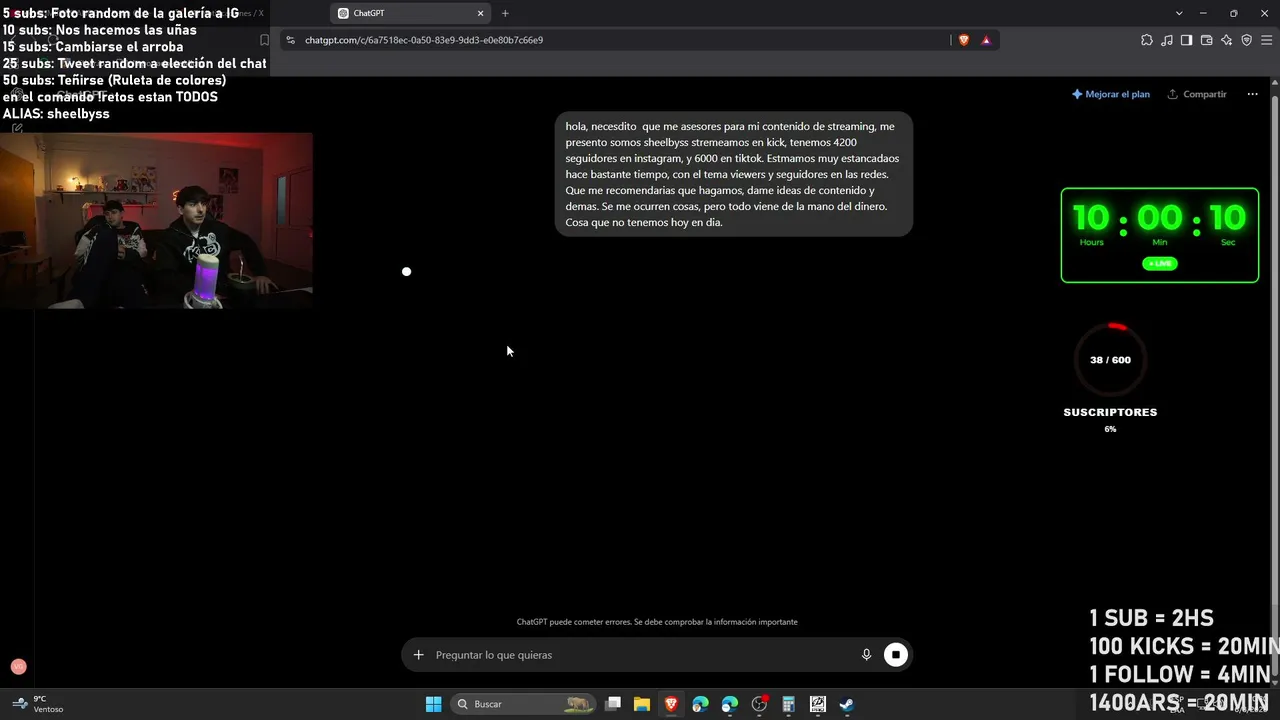
Task: Click the webcam overlay thumbnail
Action: click(x=156, y=220)
